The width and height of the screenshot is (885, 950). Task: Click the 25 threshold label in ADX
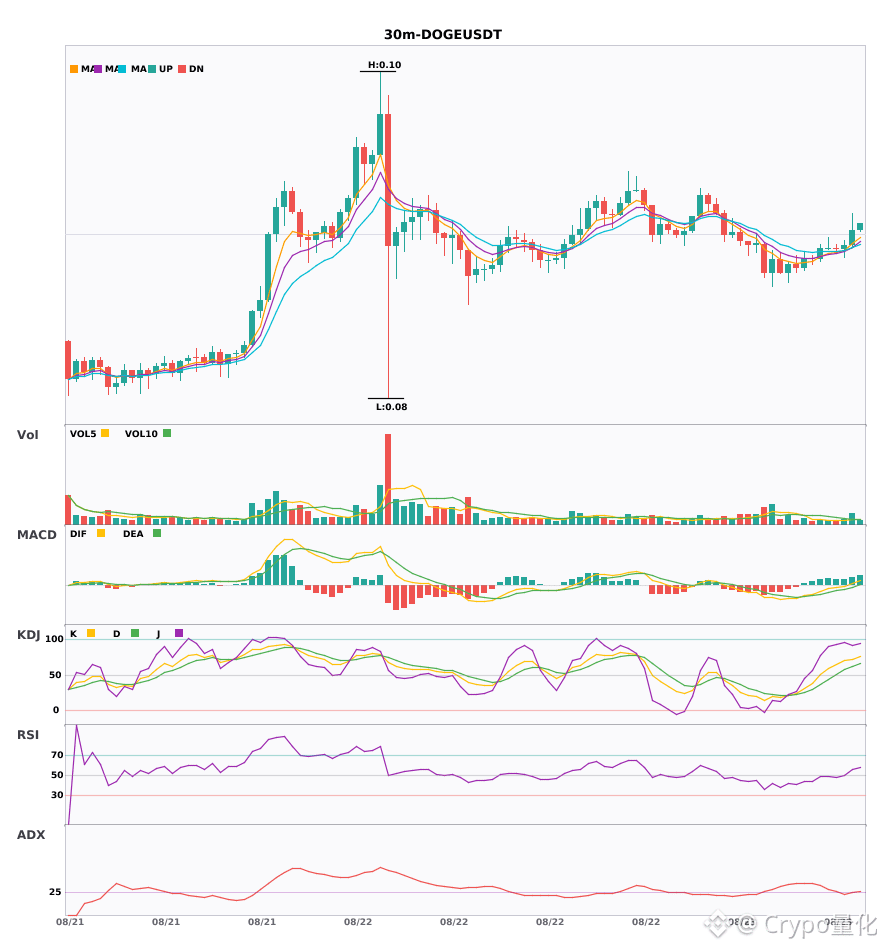click(x=55, y=892)
